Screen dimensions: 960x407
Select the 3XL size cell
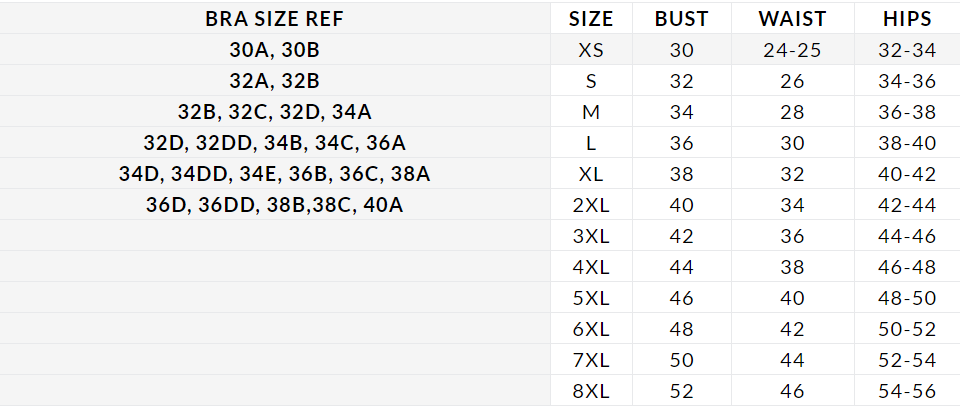pyautogui.click(x=591, y=235)
